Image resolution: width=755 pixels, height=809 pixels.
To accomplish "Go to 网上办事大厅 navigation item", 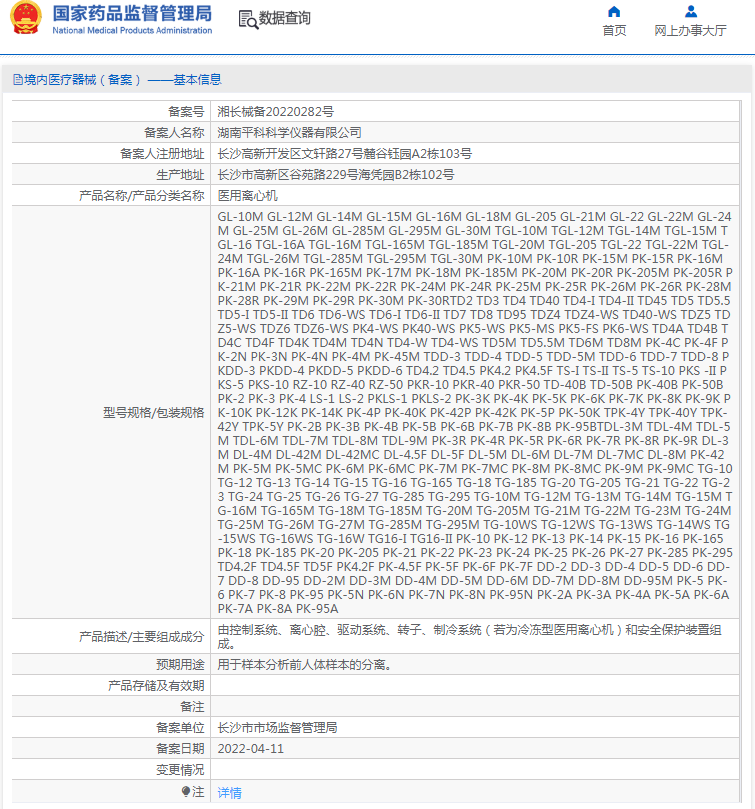I will coord(690,31).
